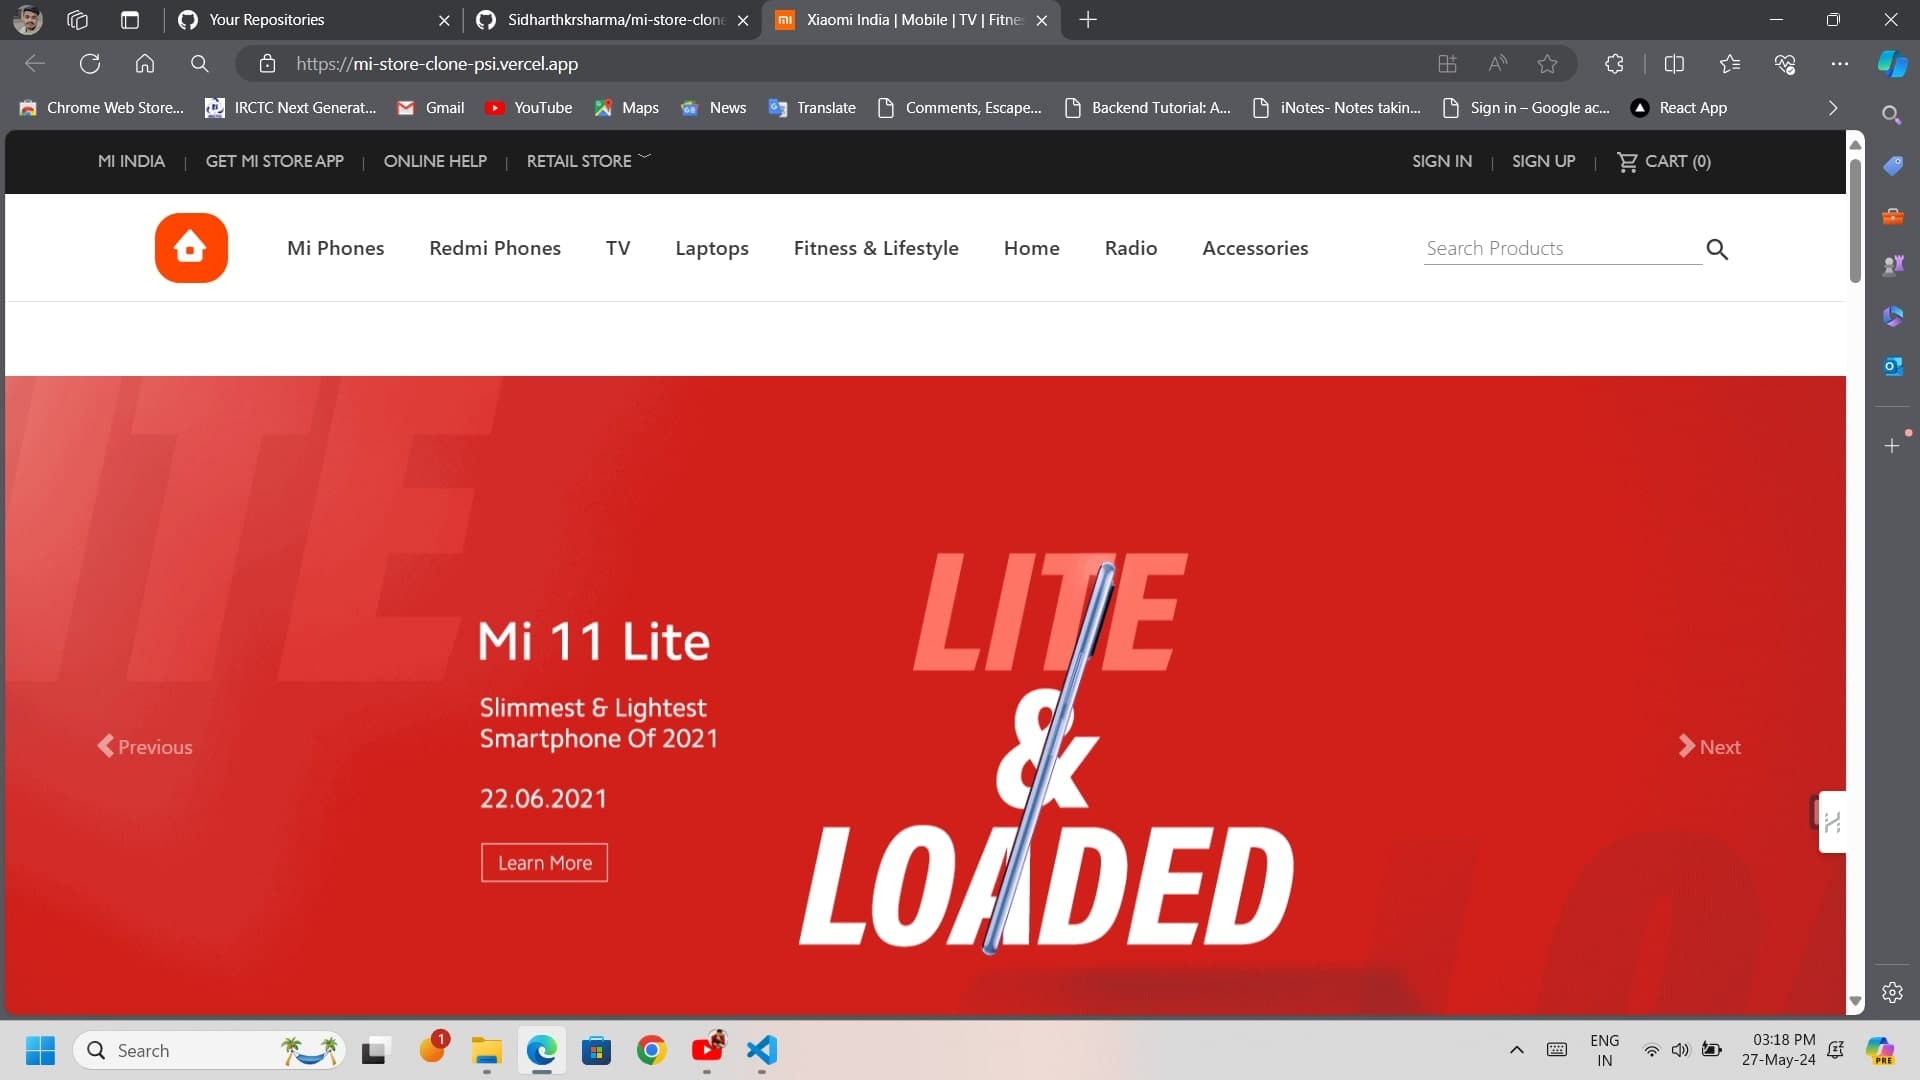
Task: Expand the bookmarks bar overflow chevron
Action: (1833, 108)
